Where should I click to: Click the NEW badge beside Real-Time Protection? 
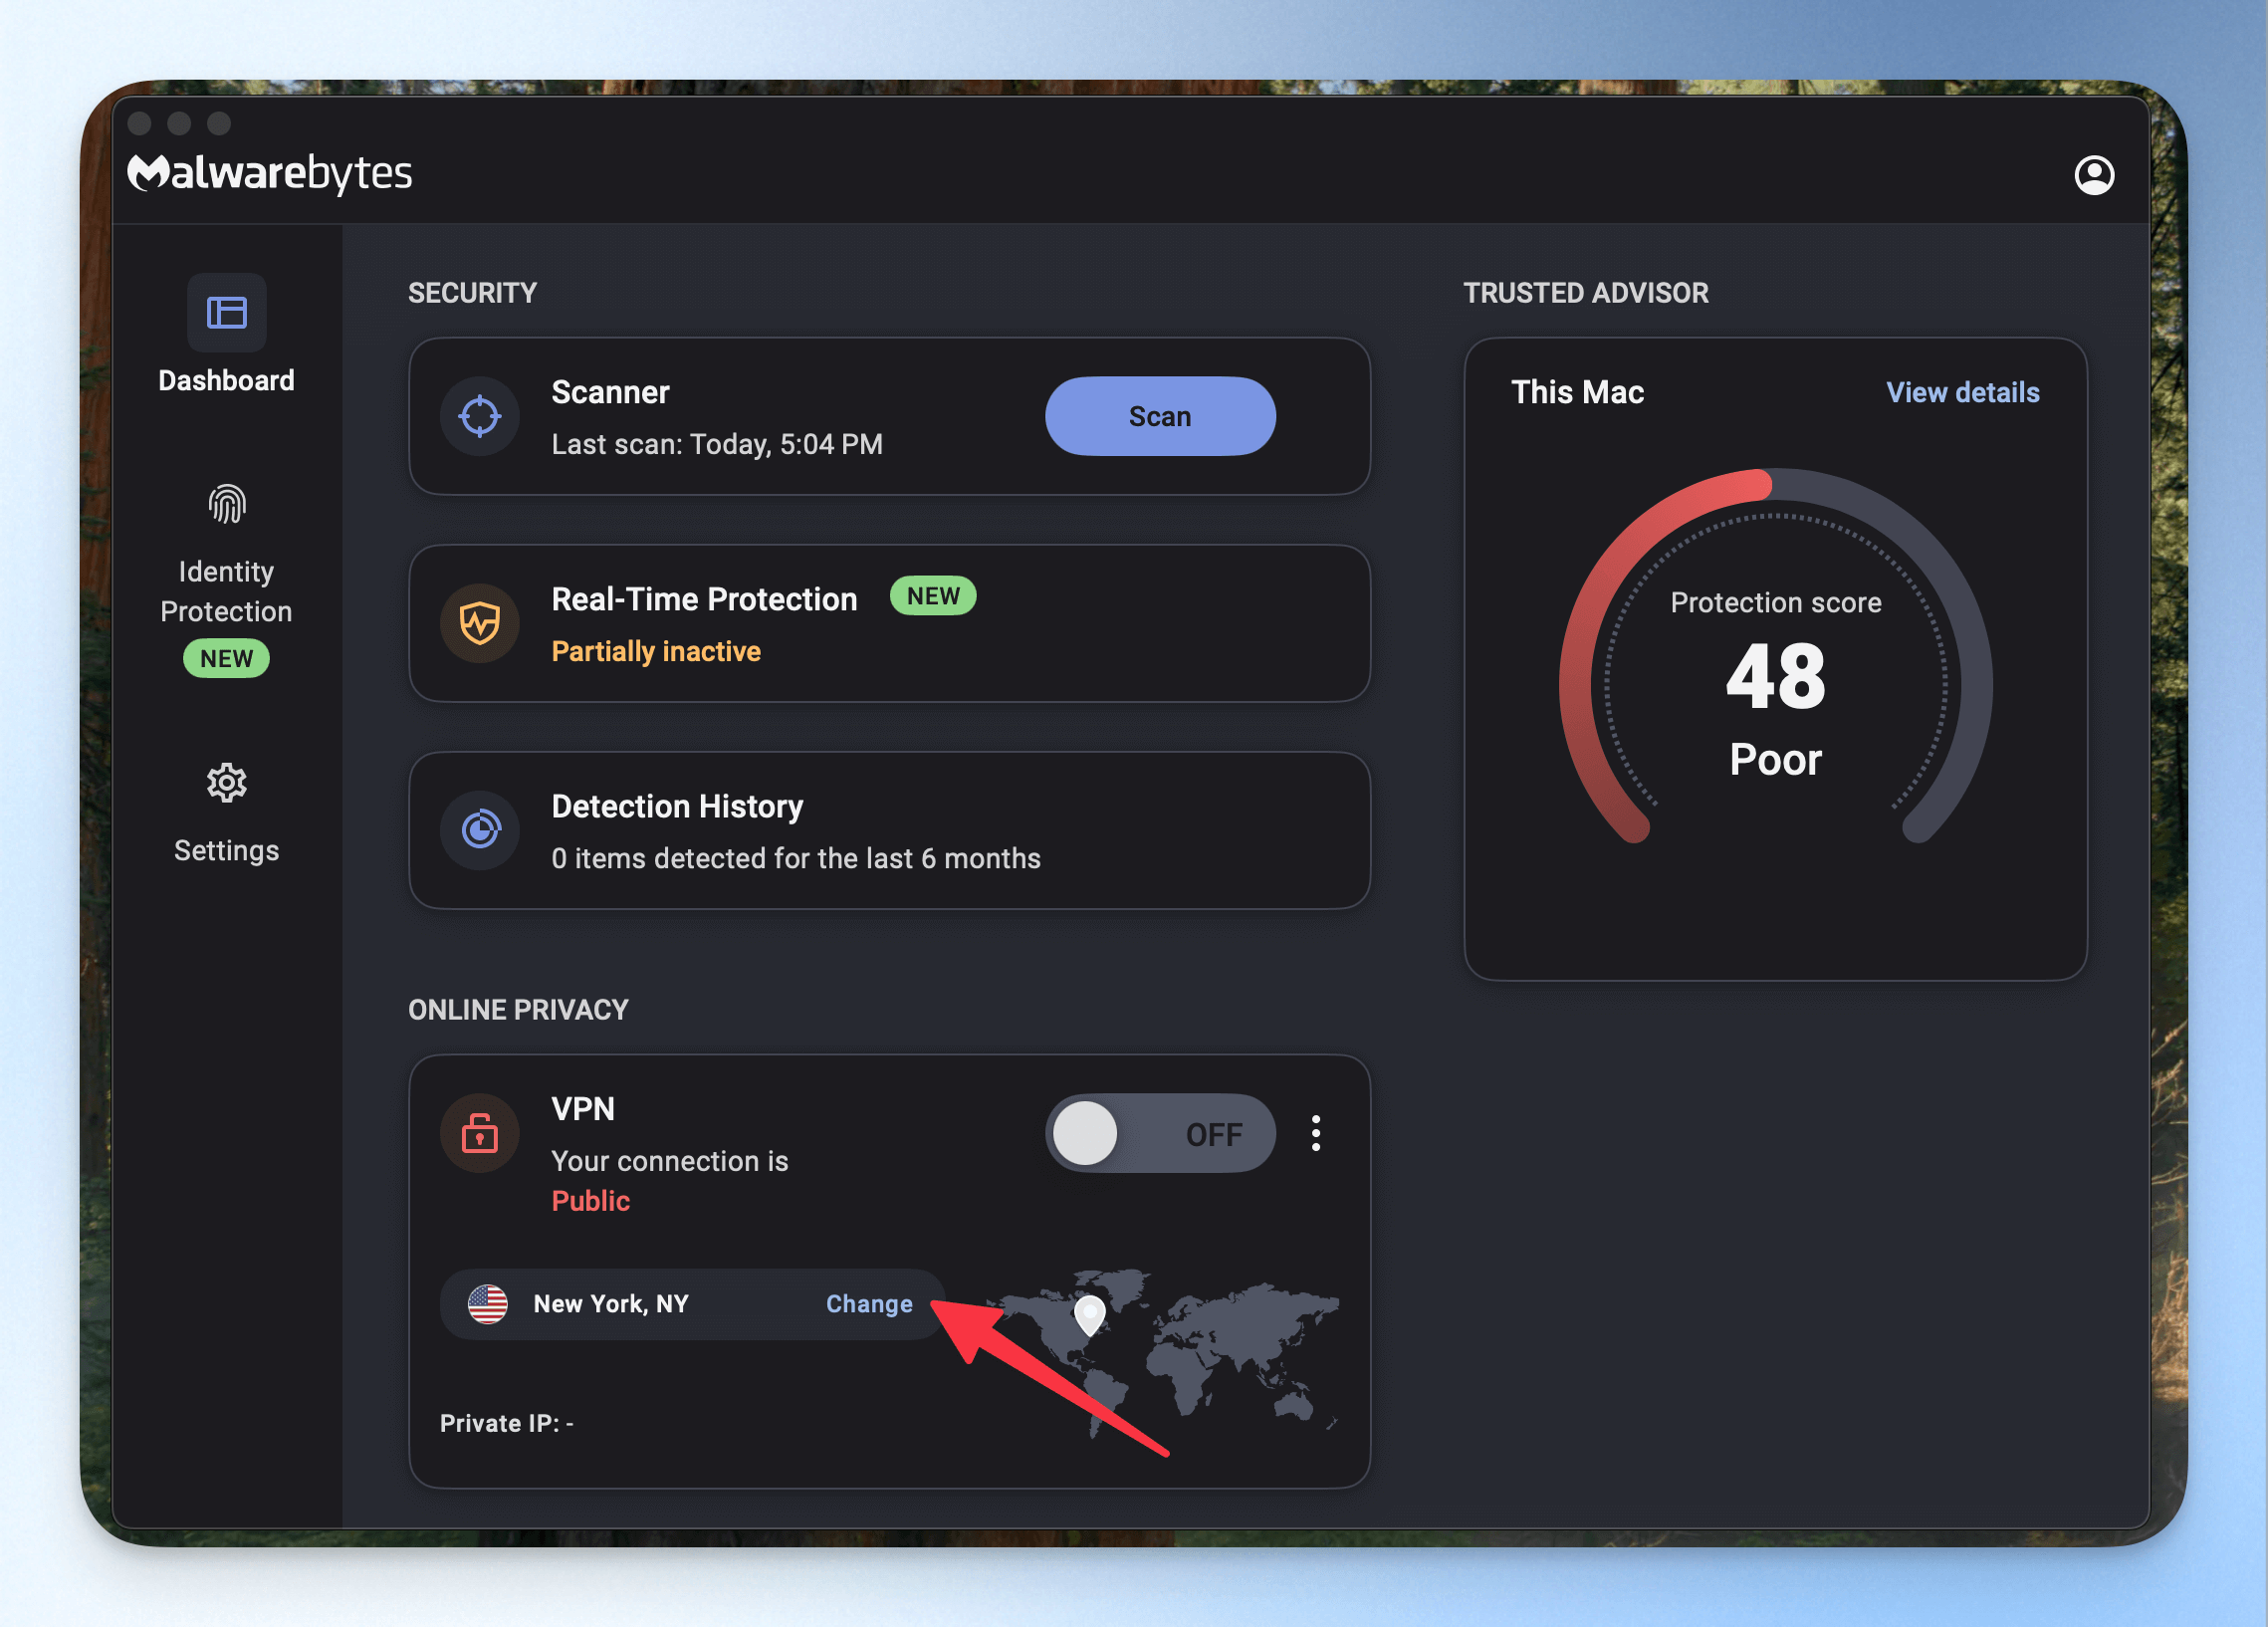point(933,596)
